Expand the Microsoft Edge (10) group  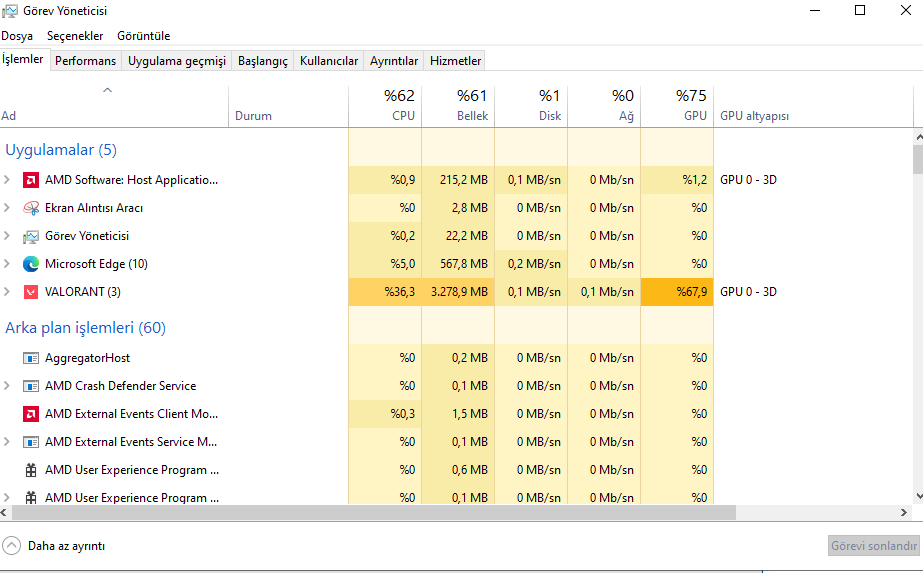tap(7, 263)
